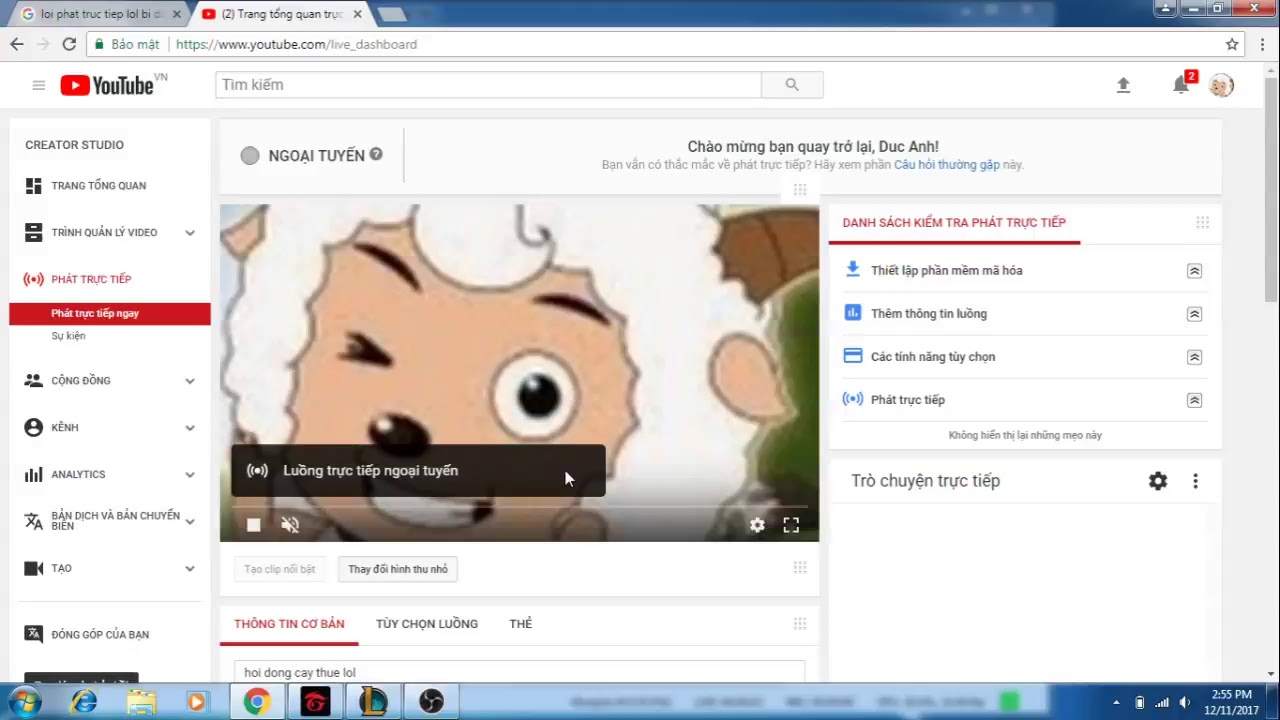Screen dimensions: 1280x720
Task: Expand 'Bản dịch và bản chuyển biên' section
Action: 190,521
